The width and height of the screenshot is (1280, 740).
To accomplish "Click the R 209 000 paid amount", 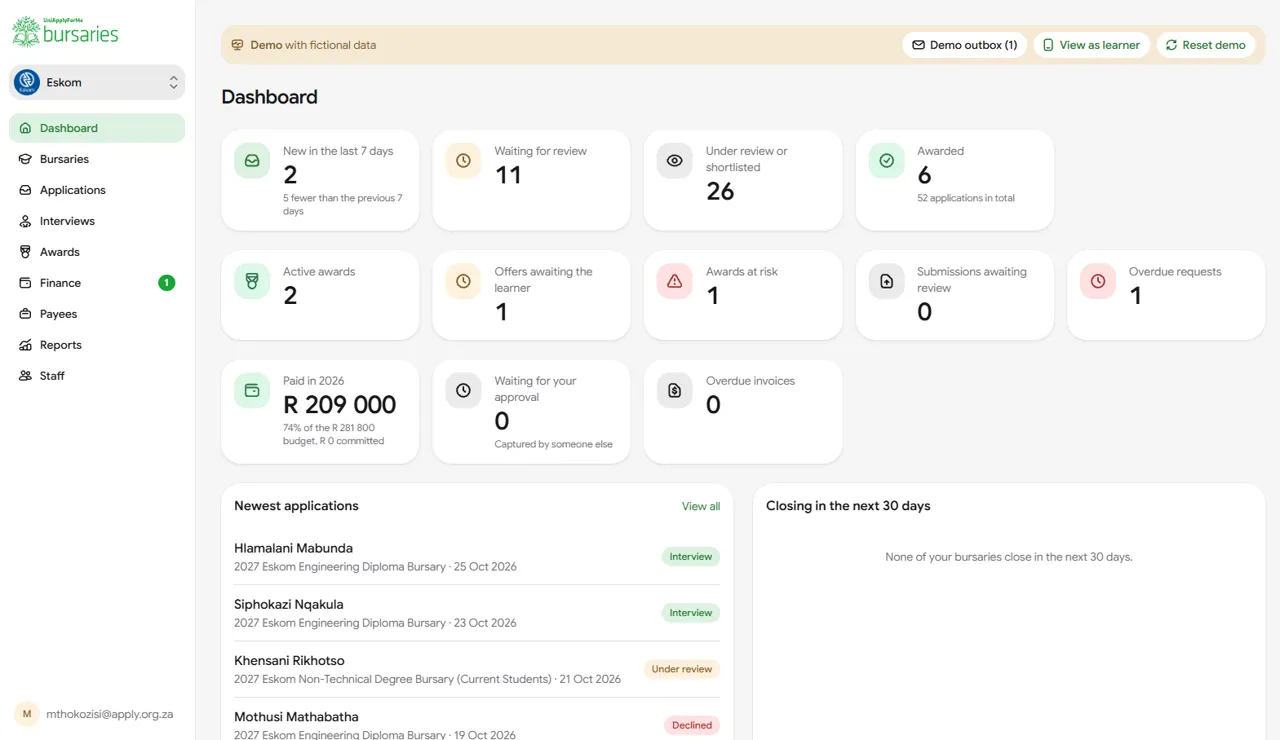I will (340, 405).
